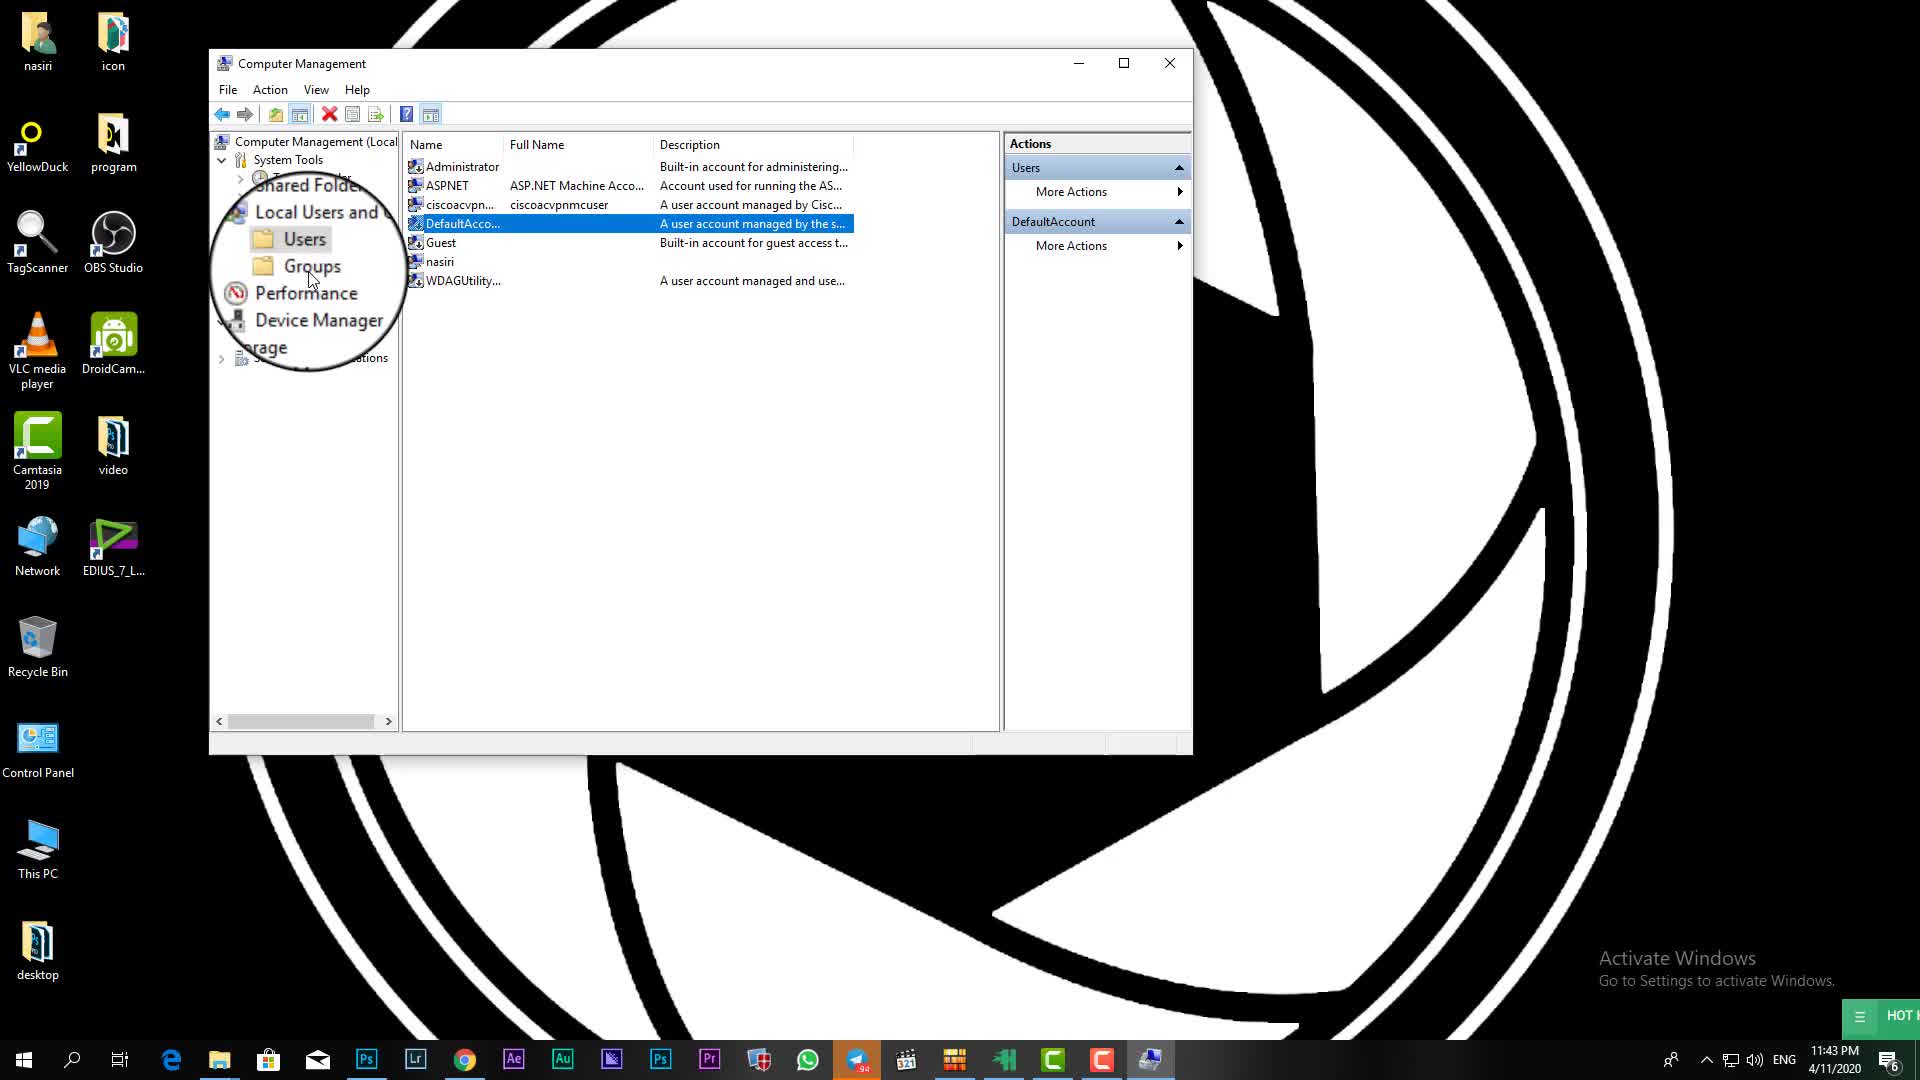Open the Action menu
Screen dimensions: 1920x1080
pos(270,90)
